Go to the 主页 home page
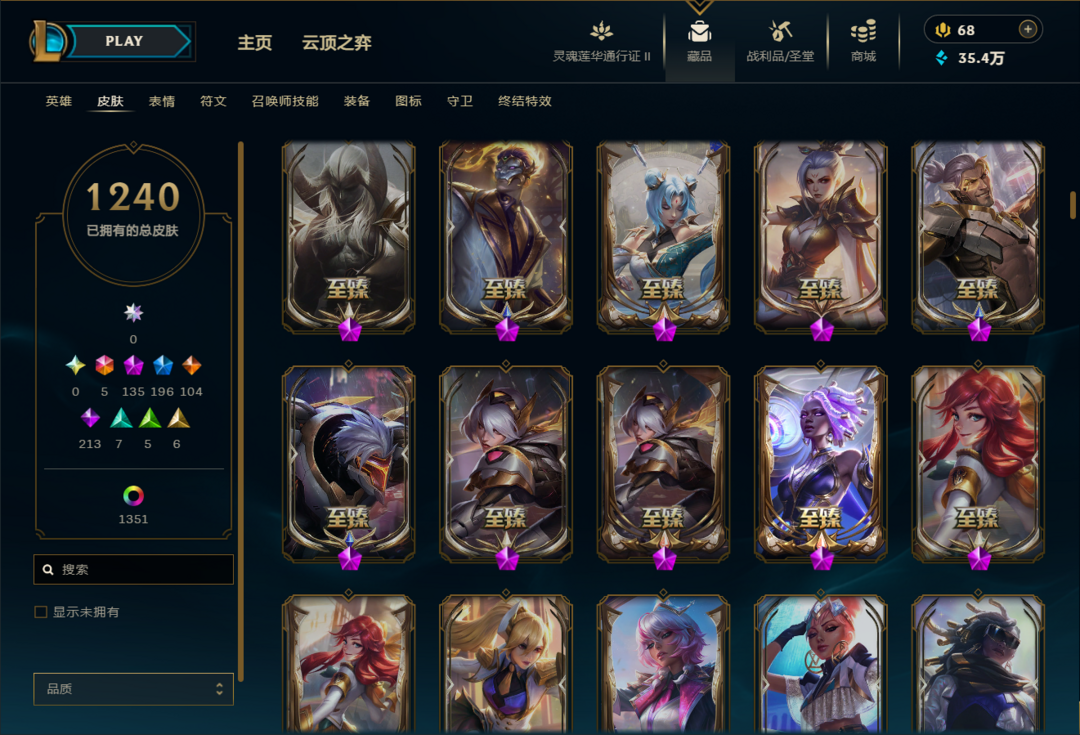The width and height of the screenshot is (1080, 735). [255, 43]
